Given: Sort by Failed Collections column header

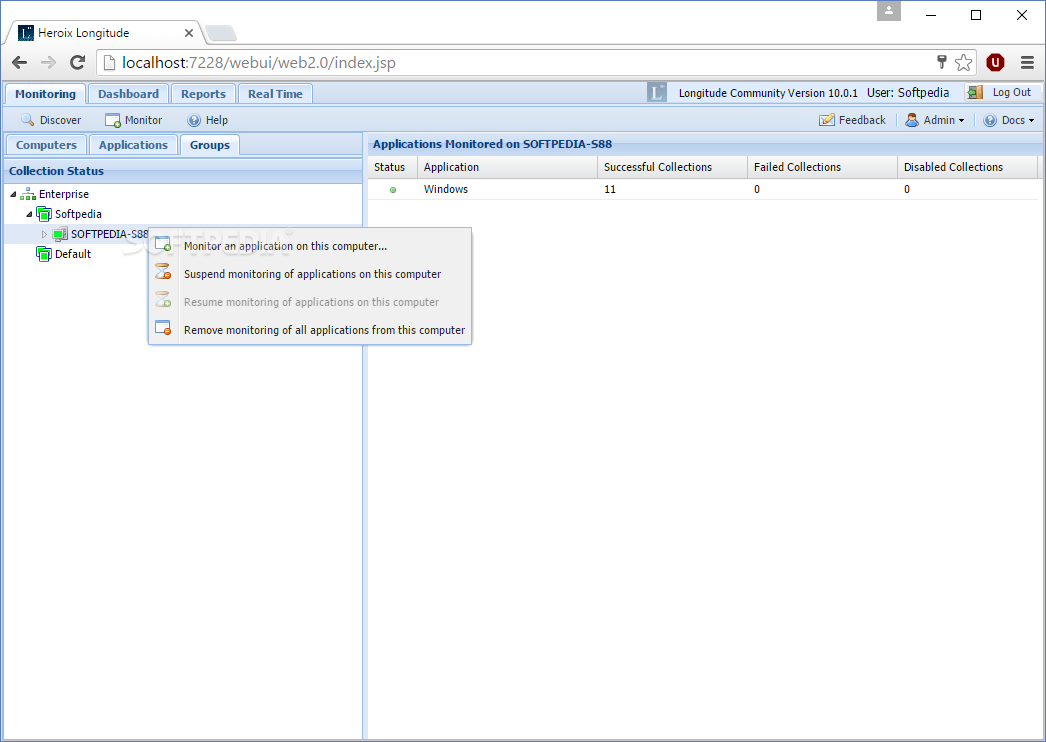Looking at the screenshot, I should tap(823, 167).
